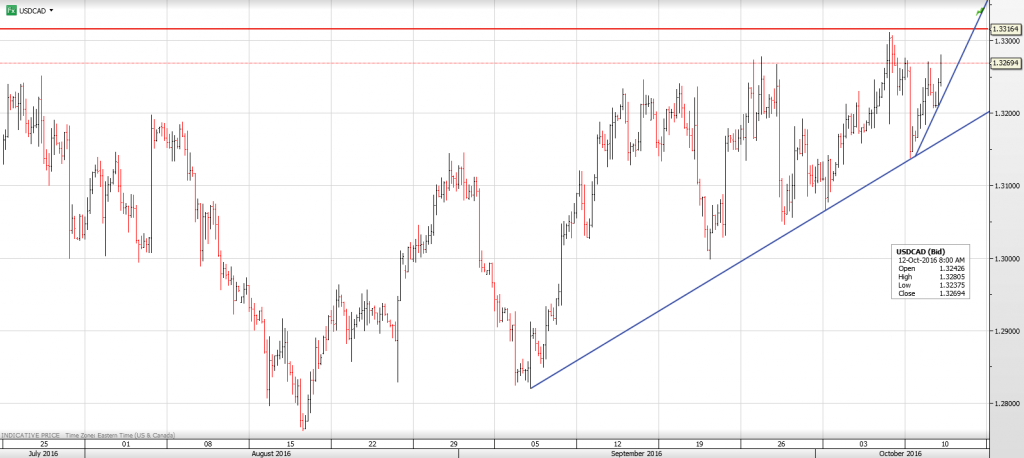Click the September 2016 month label

coord(639,453)
